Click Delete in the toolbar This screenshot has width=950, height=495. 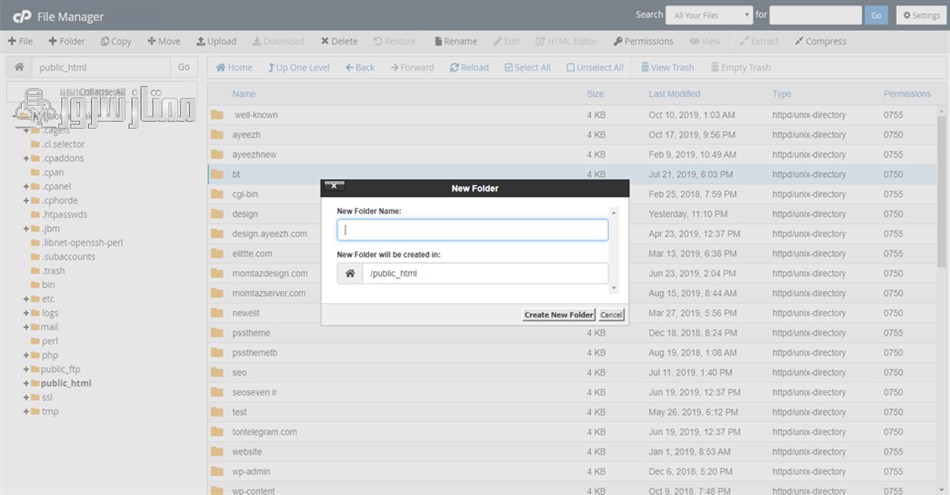(x=339, y=41)
